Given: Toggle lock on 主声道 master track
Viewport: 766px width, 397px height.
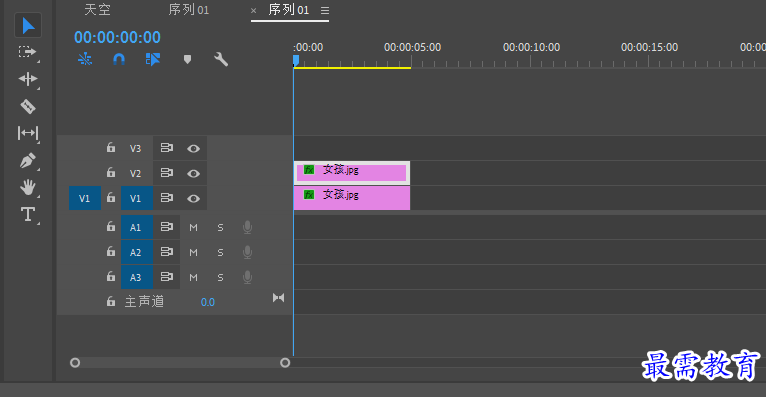Looking at the screenshot, I should [111, 301].
